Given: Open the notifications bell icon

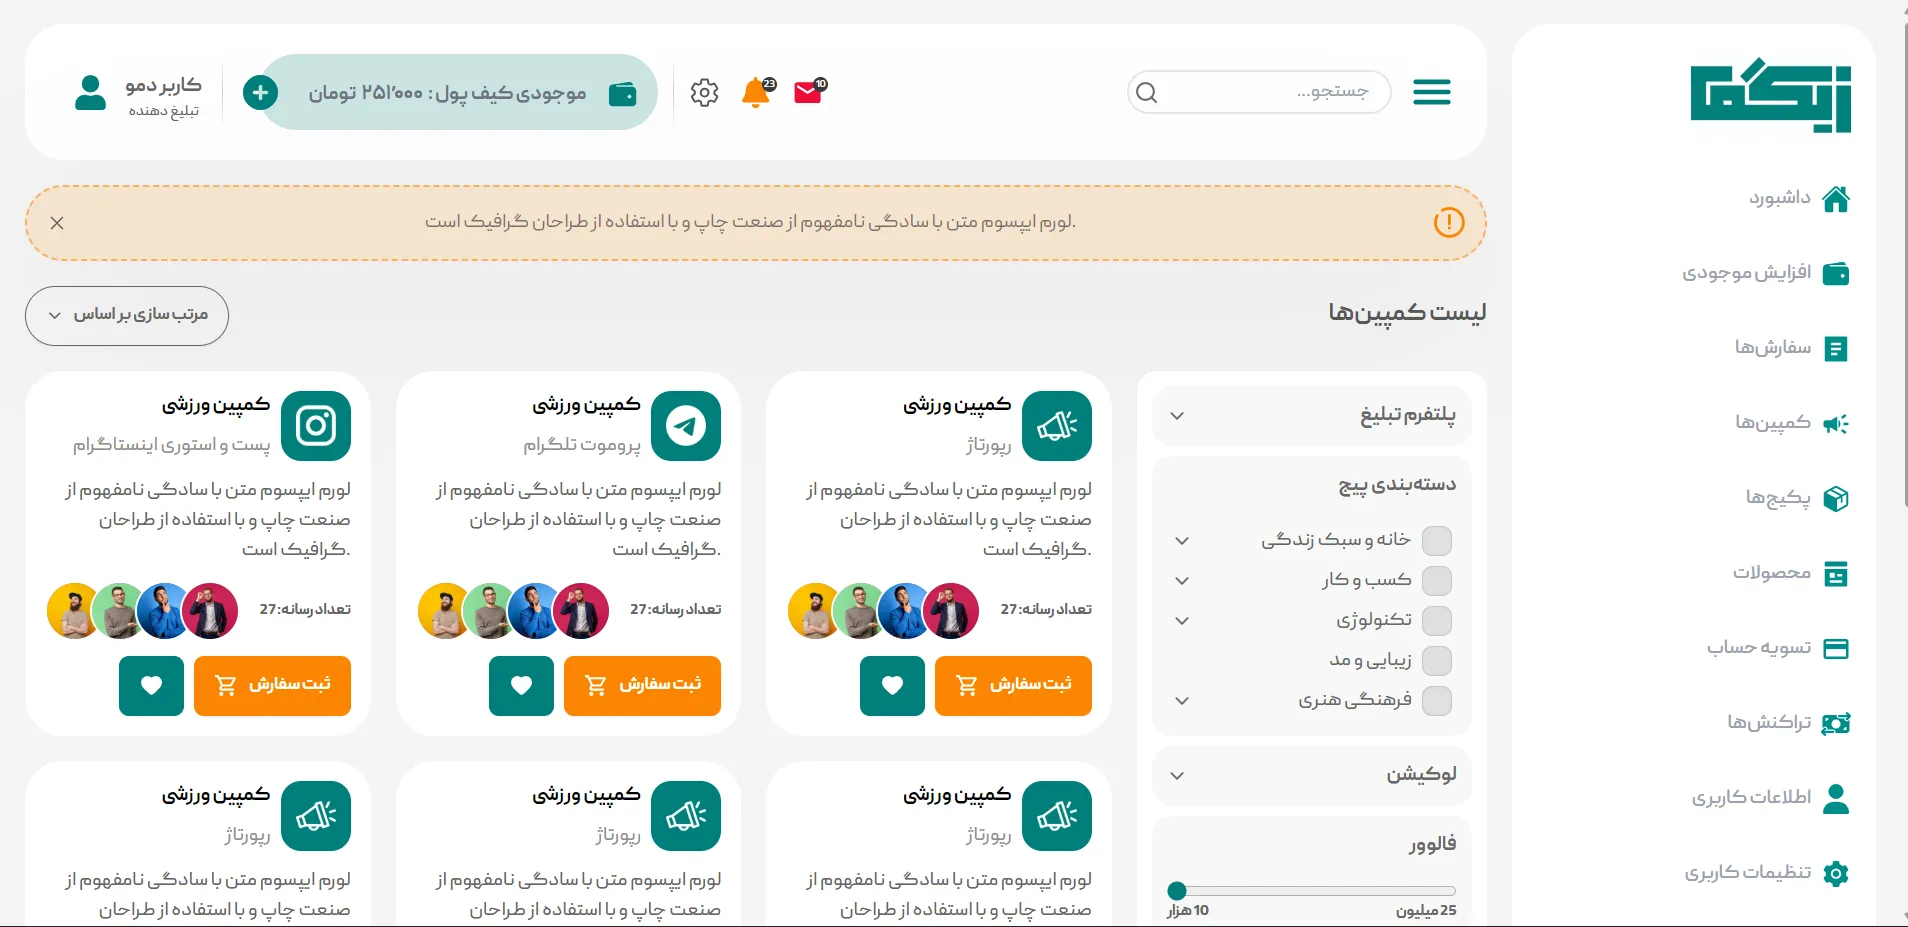Looking at the screenshot, I should (x=757, y=92).
